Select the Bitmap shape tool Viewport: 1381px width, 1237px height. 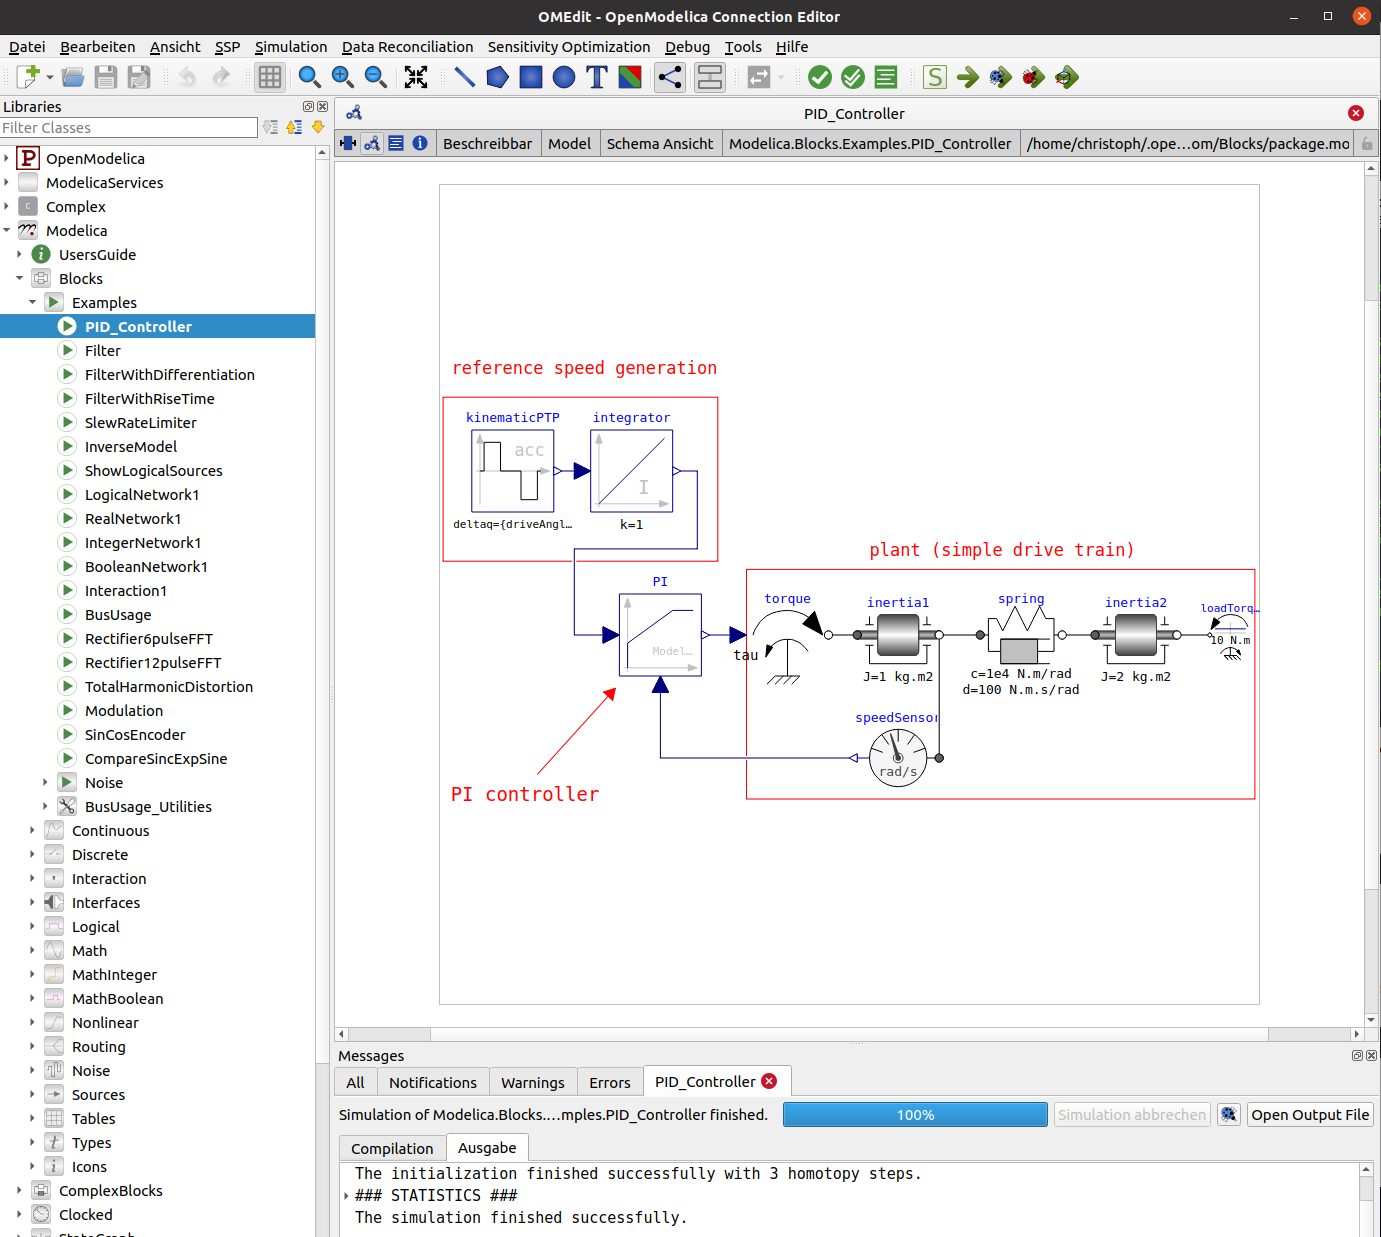(x=630, y=77)
